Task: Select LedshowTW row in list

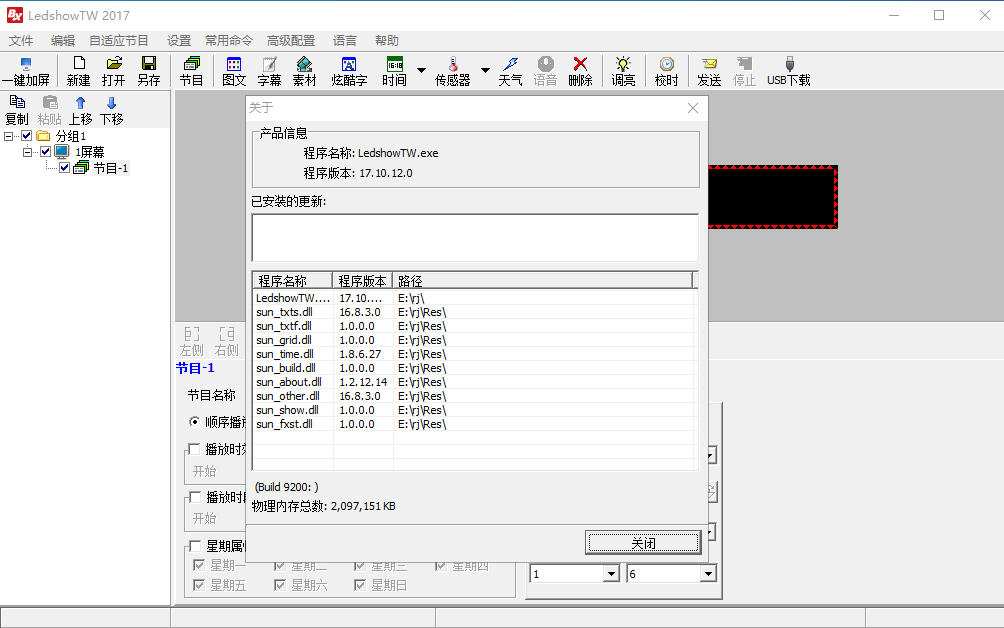Action: pos(474,298)
